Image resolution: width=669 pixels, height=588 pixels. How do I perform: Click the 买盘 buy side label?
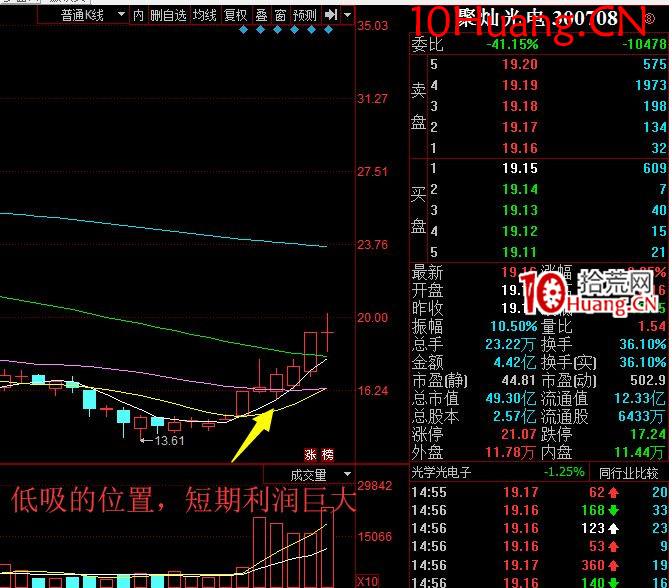click(419, 211)
